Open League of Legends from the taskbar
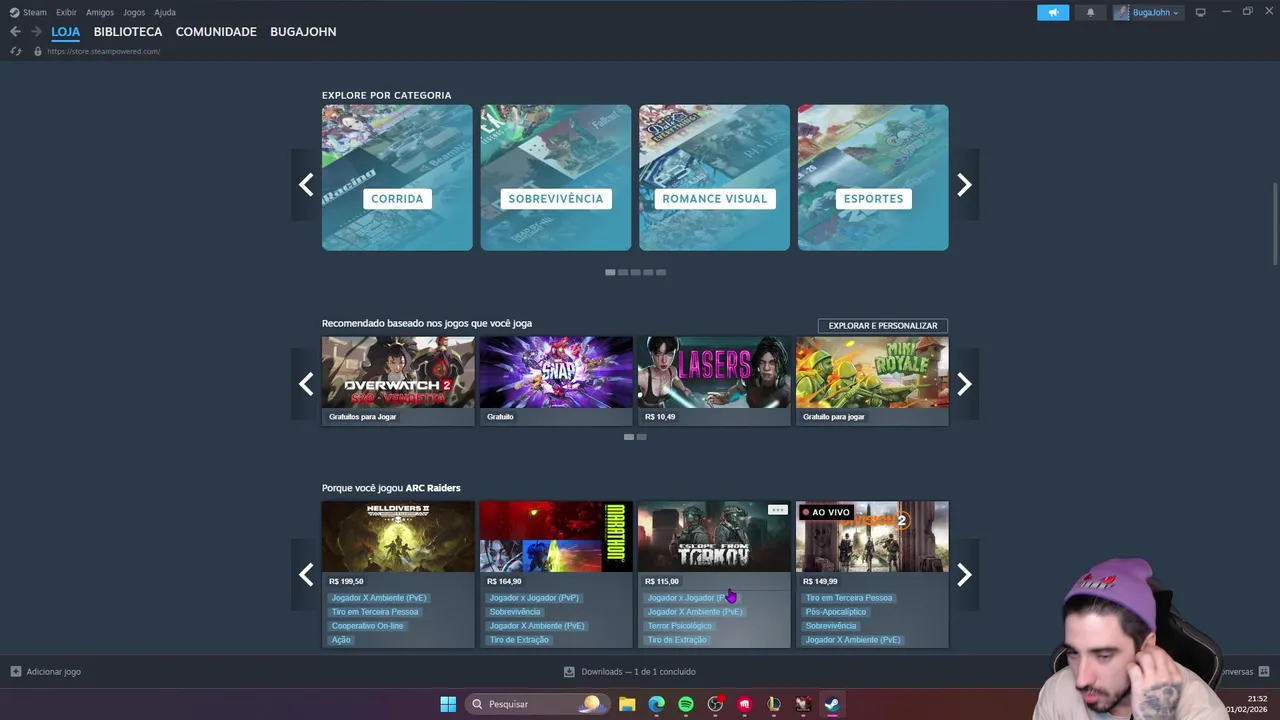 click(773, 704)
